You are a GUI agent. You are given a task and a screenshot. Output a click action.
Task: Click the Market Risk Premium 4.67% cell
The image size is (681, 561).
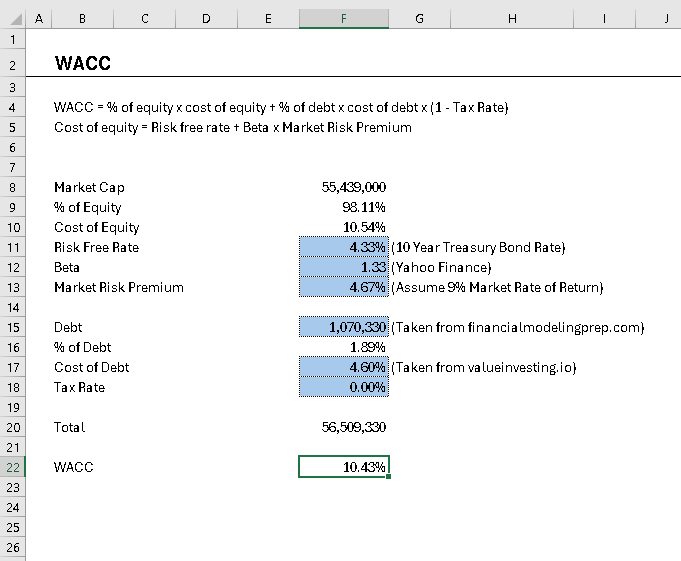click(344, 287)
